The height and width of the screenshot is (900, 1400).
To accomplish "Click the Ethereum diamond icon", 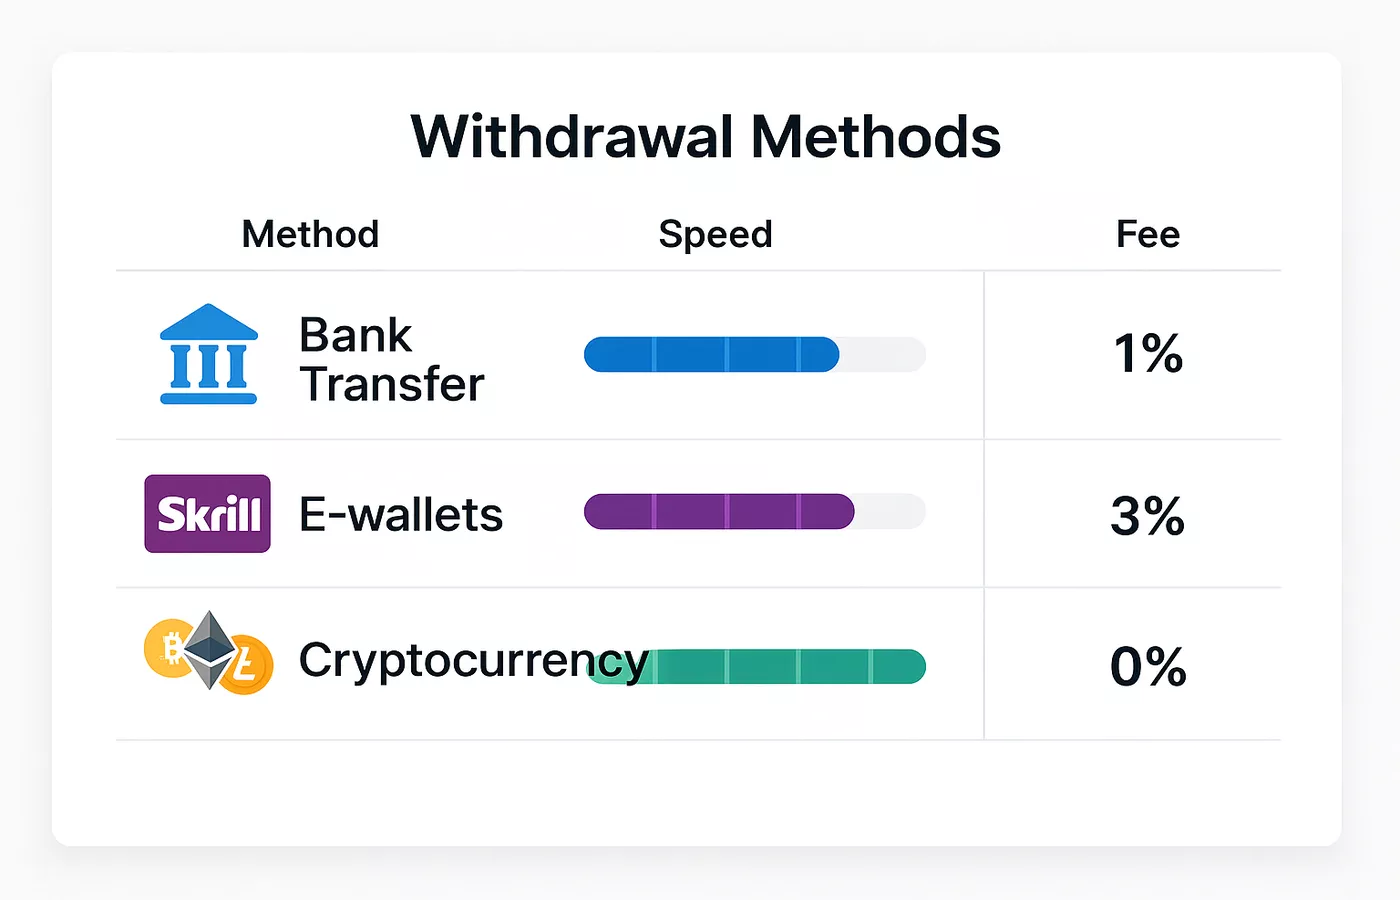I will (209, 649).
